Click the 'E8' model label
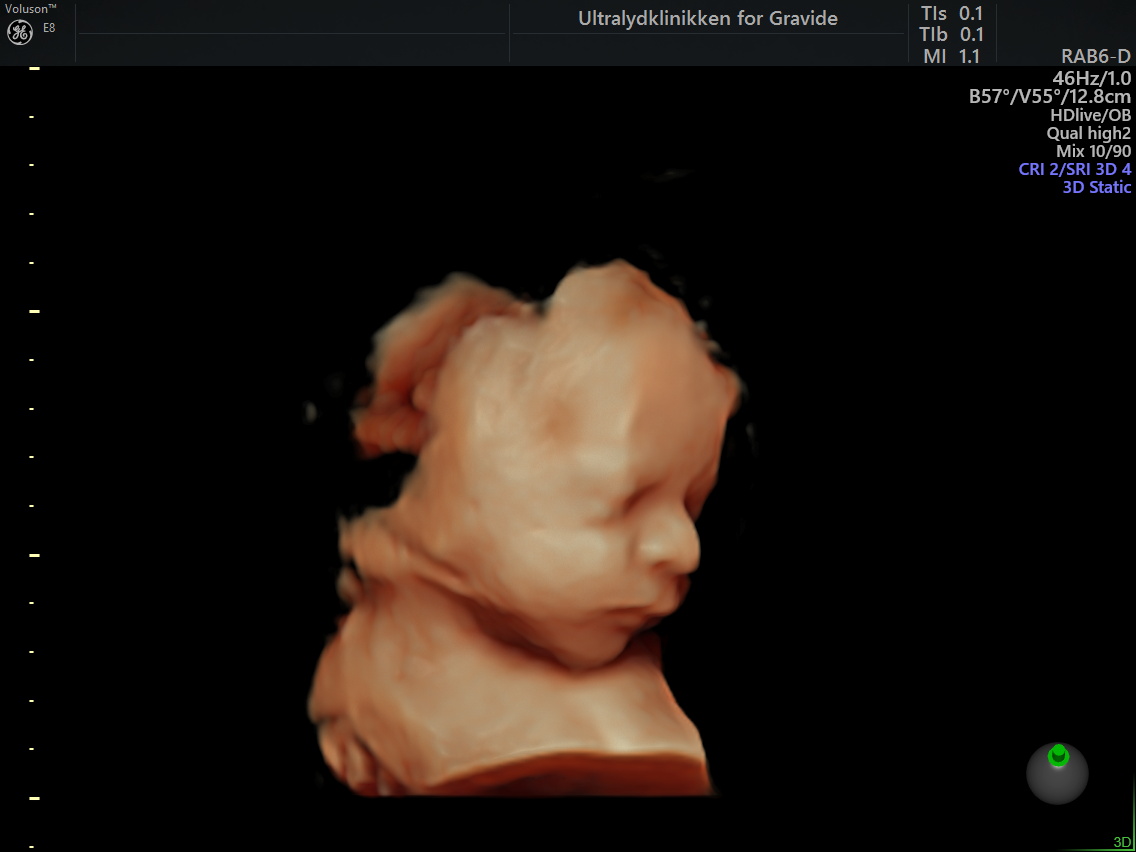This screenshot has height=852, width=1136. 49,28
